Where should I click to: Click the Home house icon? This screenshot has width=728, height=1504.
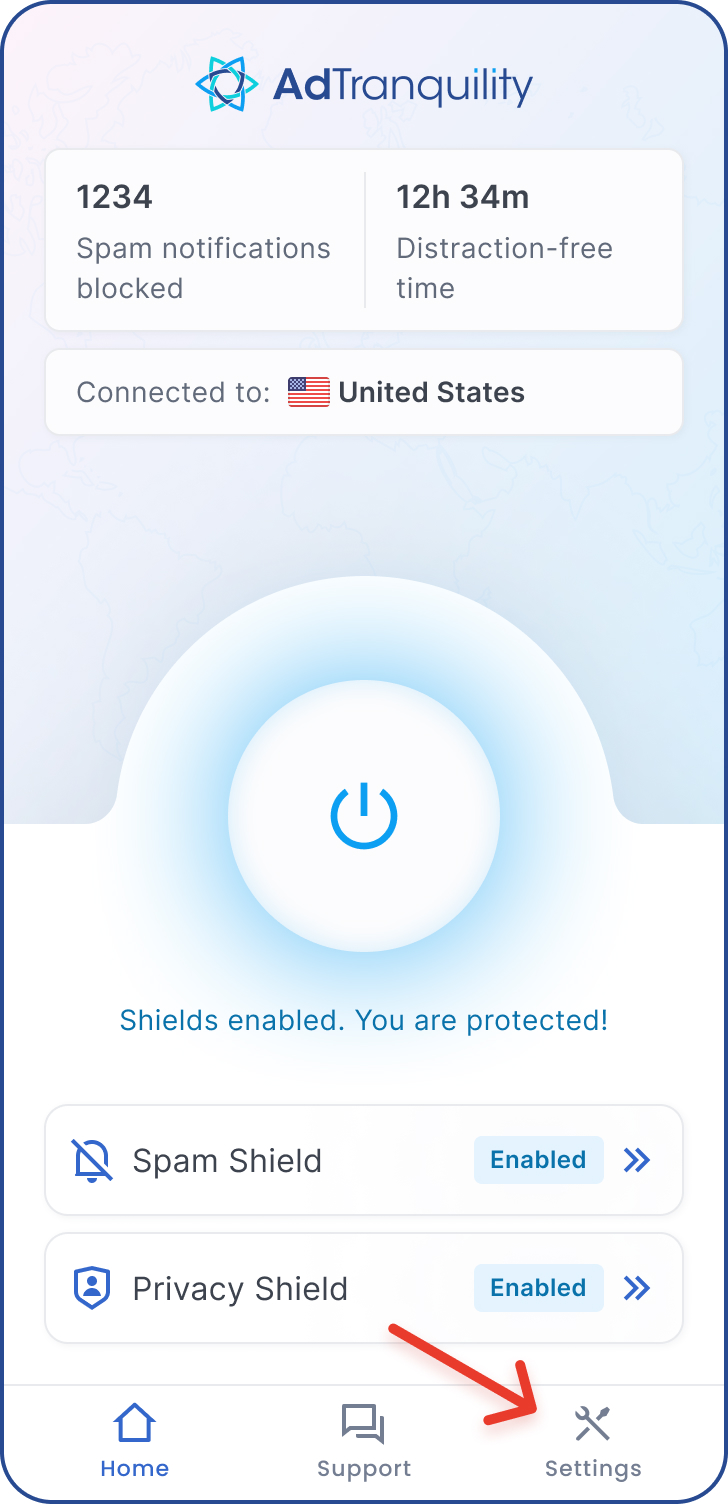134,1421
